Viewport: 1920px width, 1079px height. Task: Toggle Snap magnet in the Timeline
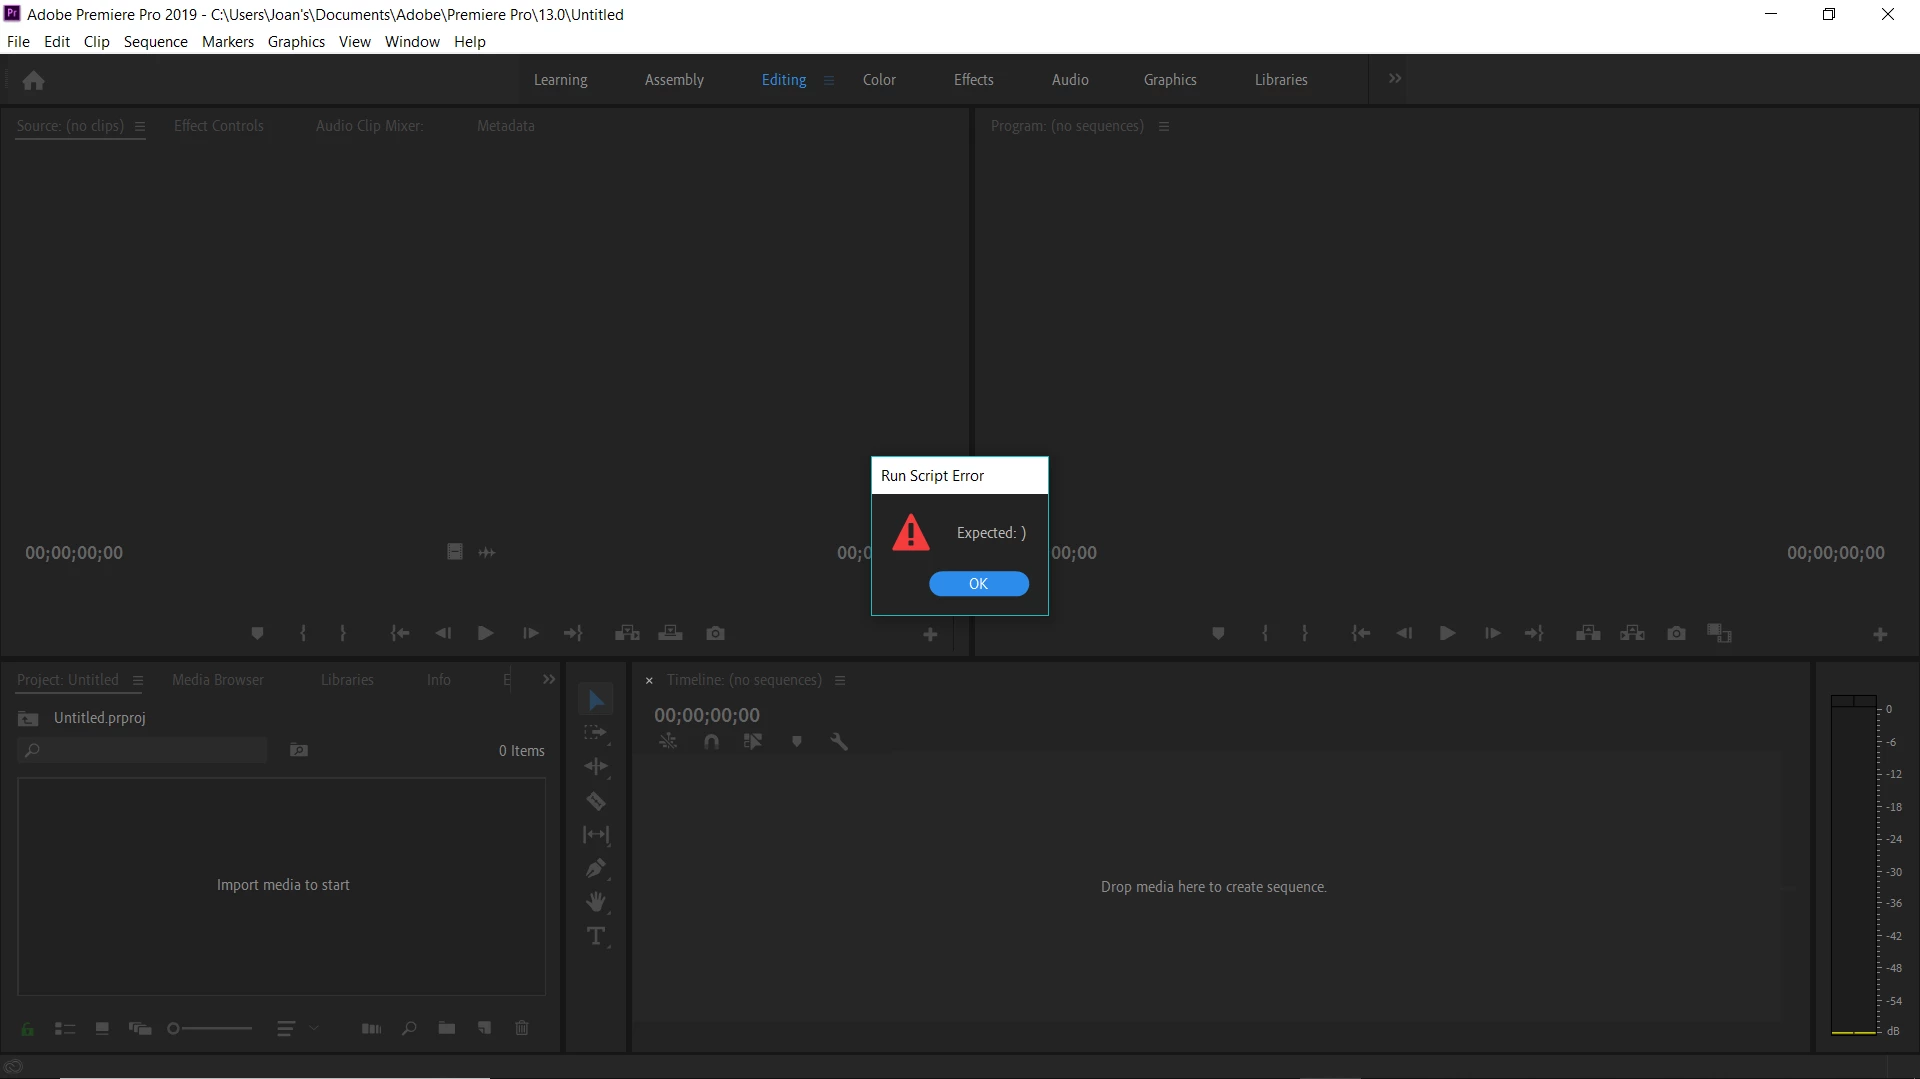point(711,742)
